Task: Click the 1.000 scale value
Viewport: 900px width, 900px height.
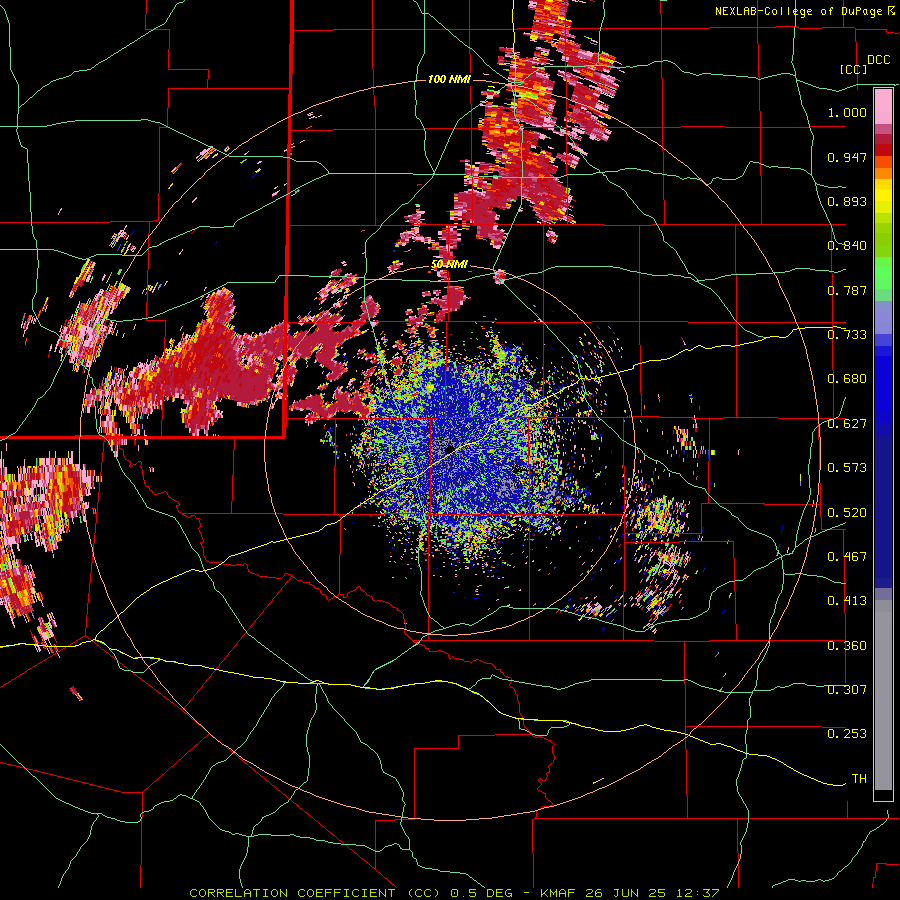Action: tap(847, 112)
